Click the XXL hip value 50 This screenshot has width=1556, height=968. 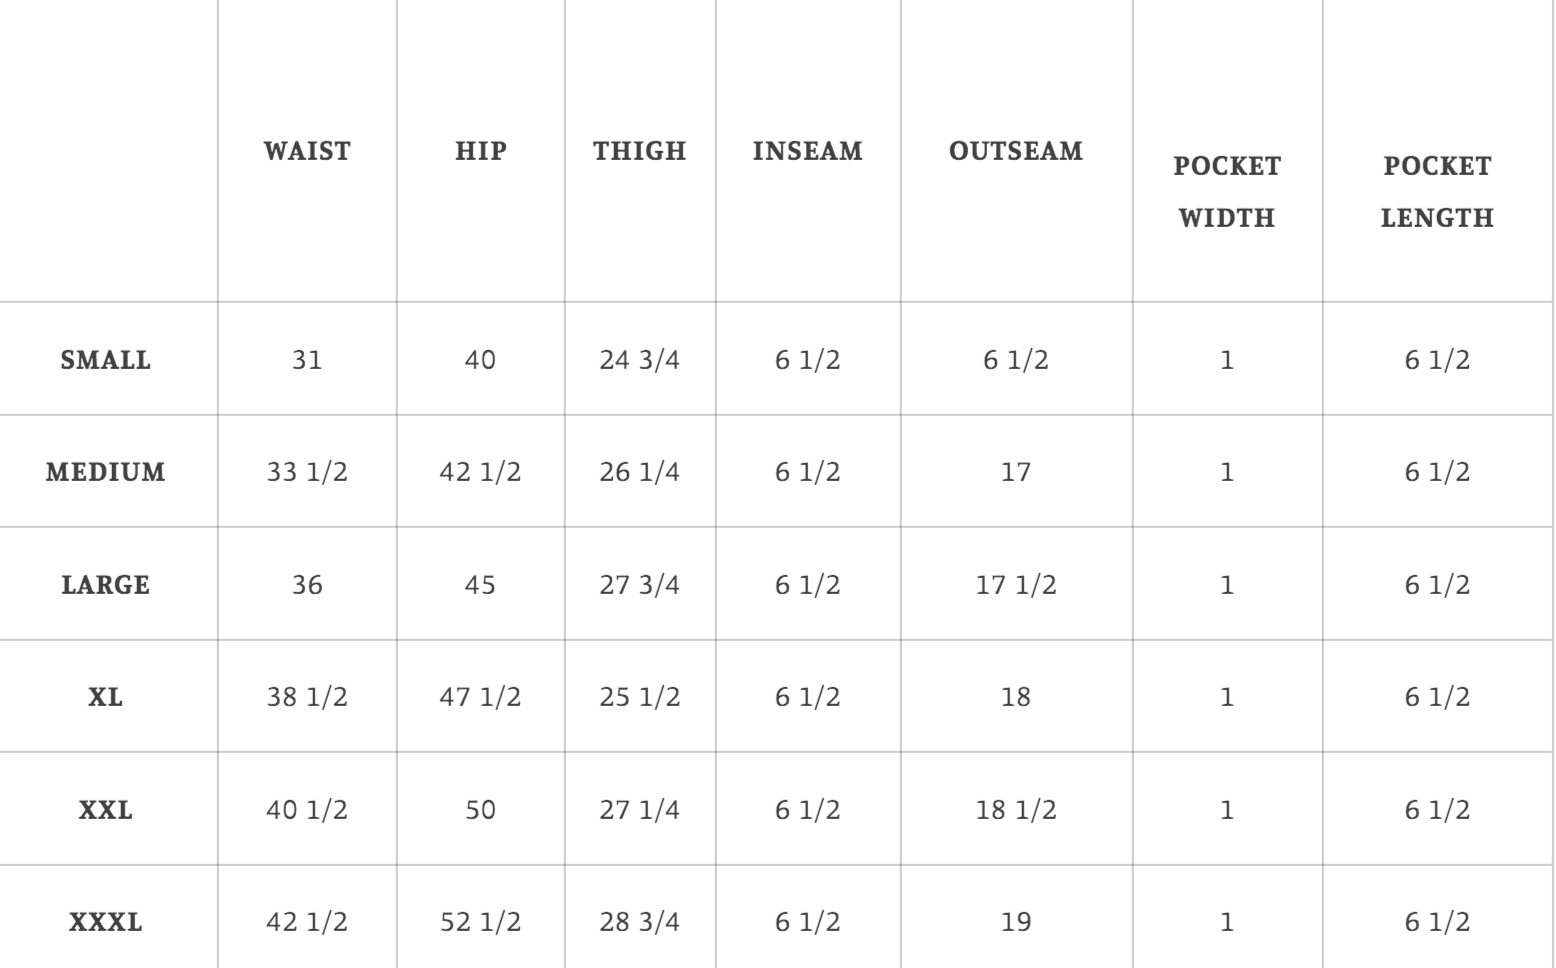click(x=480, y=810)
